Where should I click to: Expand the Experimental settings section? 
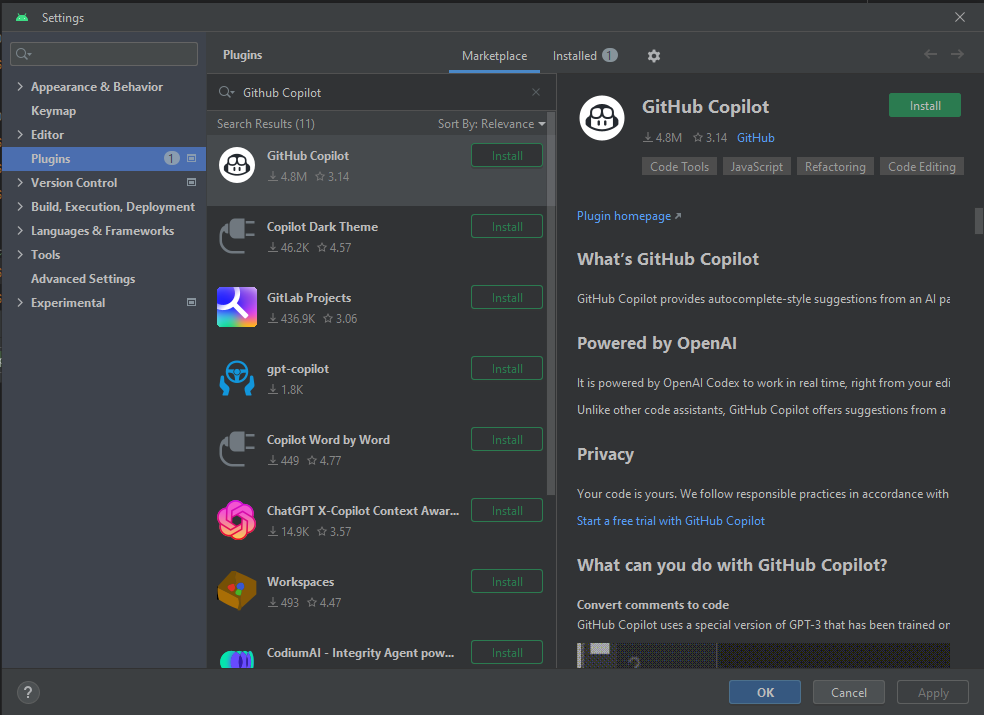[20, 302]
